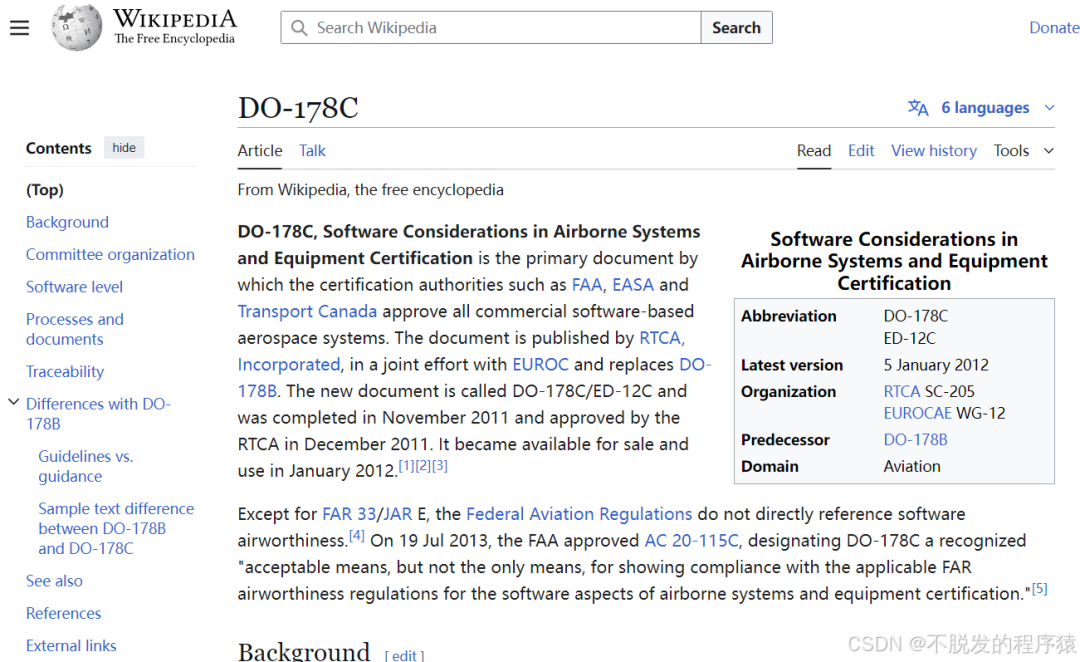The width and height of the screenshot is (1080, 662).
Task: Click the infobox value 5 January 2012
Action: 936,365
